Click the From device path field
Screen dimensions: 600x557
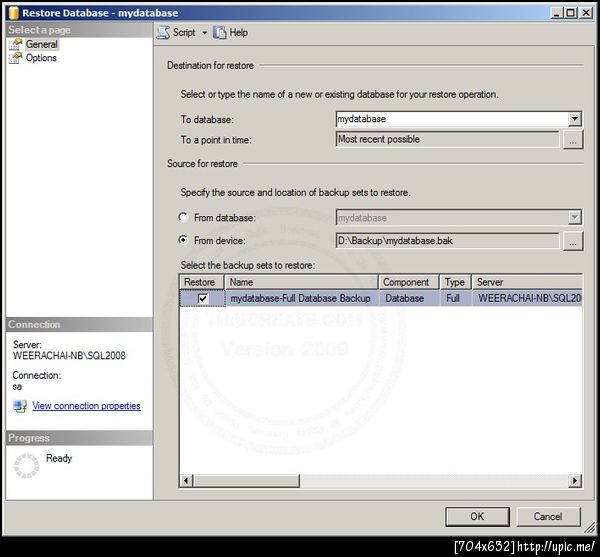(x=447, y=241)
